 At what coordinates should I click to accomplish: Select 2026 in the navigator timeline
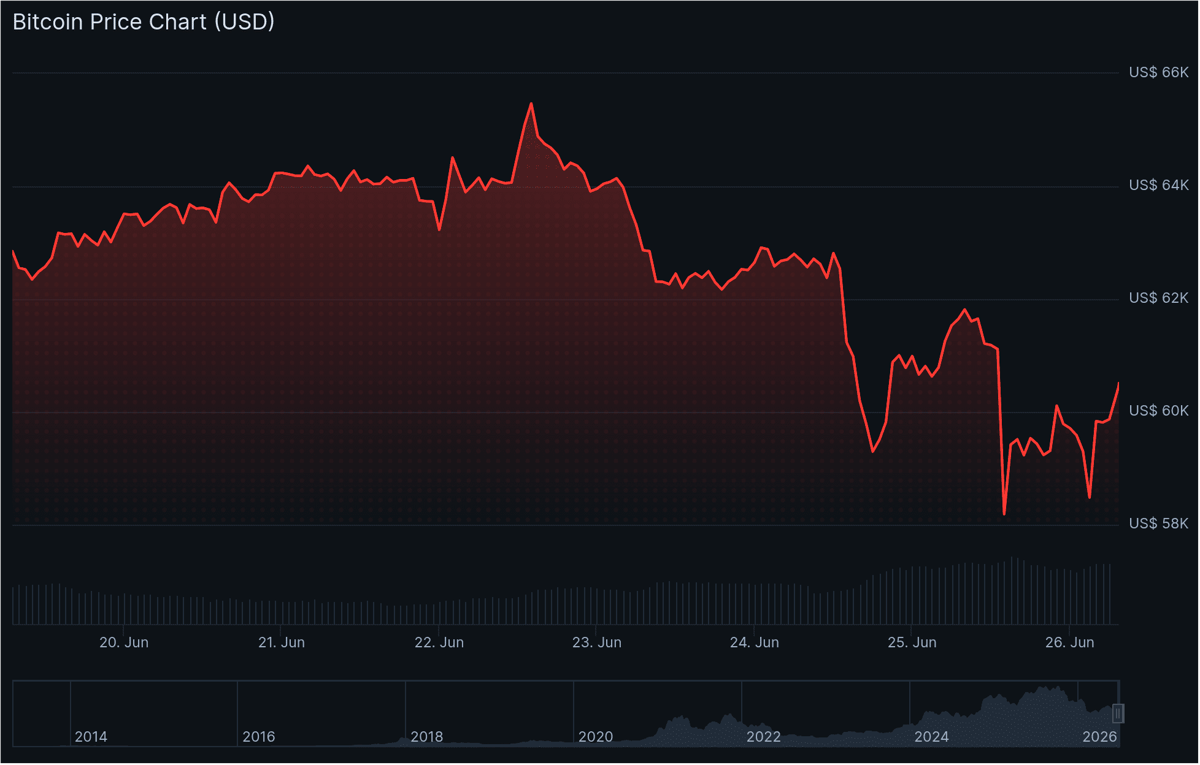1099,737
